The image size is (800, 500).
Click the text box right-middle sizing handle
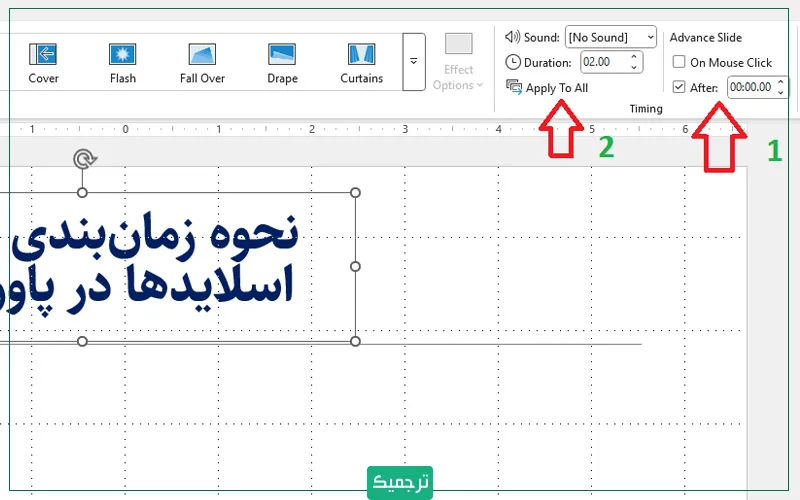tap(356, 266)
